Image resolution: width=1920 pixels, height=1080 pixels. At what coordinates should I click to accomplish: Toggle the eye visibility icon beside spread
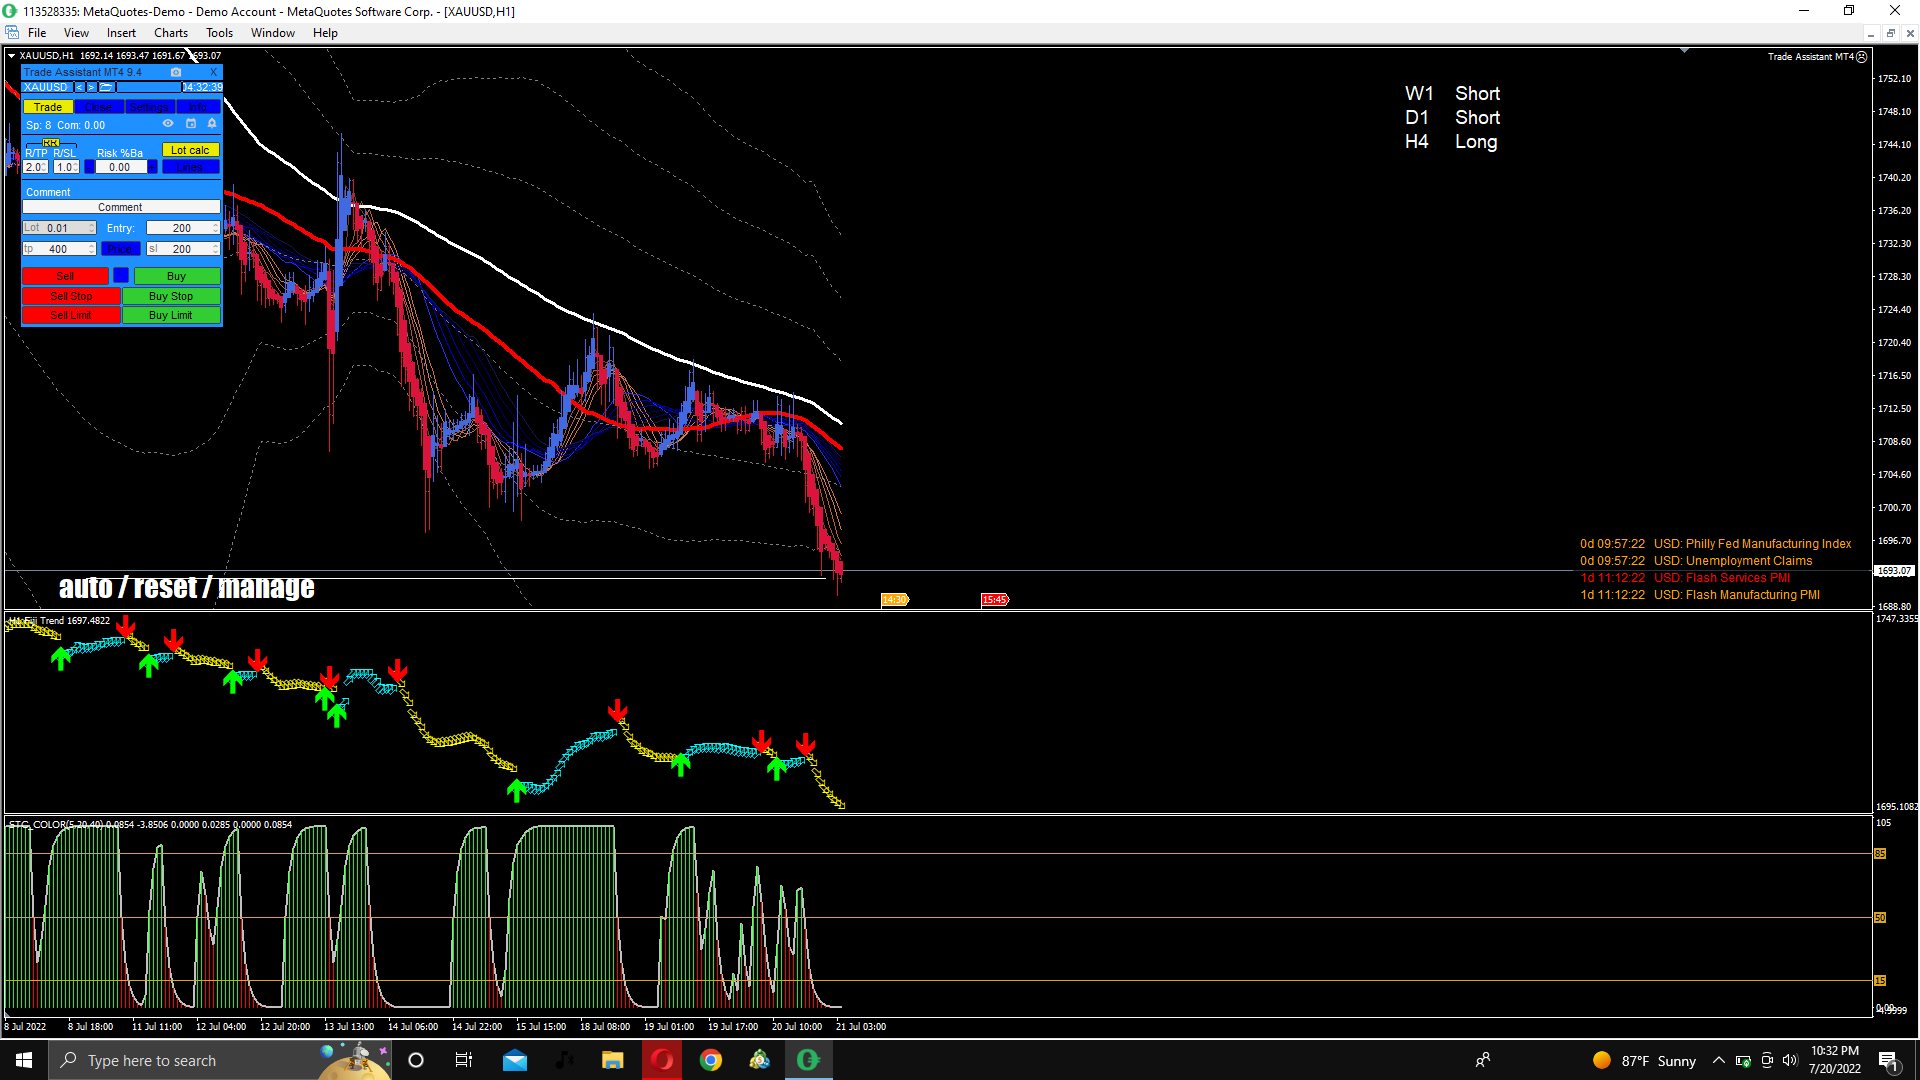(168, 124)
